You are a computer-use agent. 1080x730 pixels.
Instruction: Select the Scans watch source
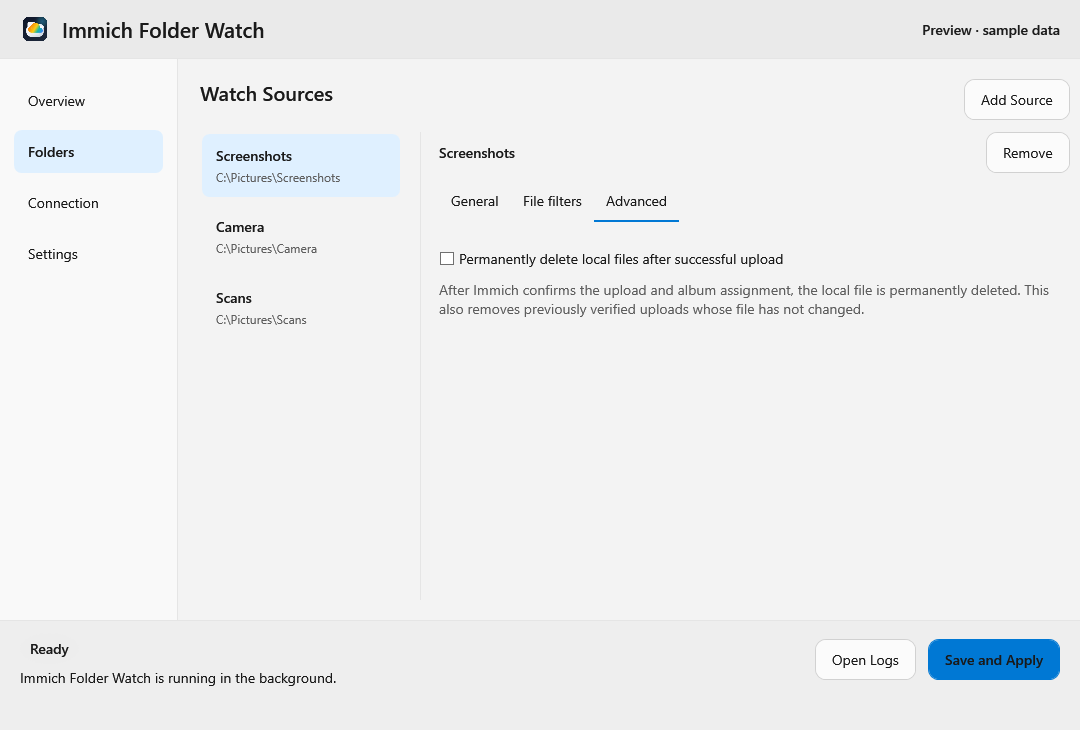pos(301,308)
